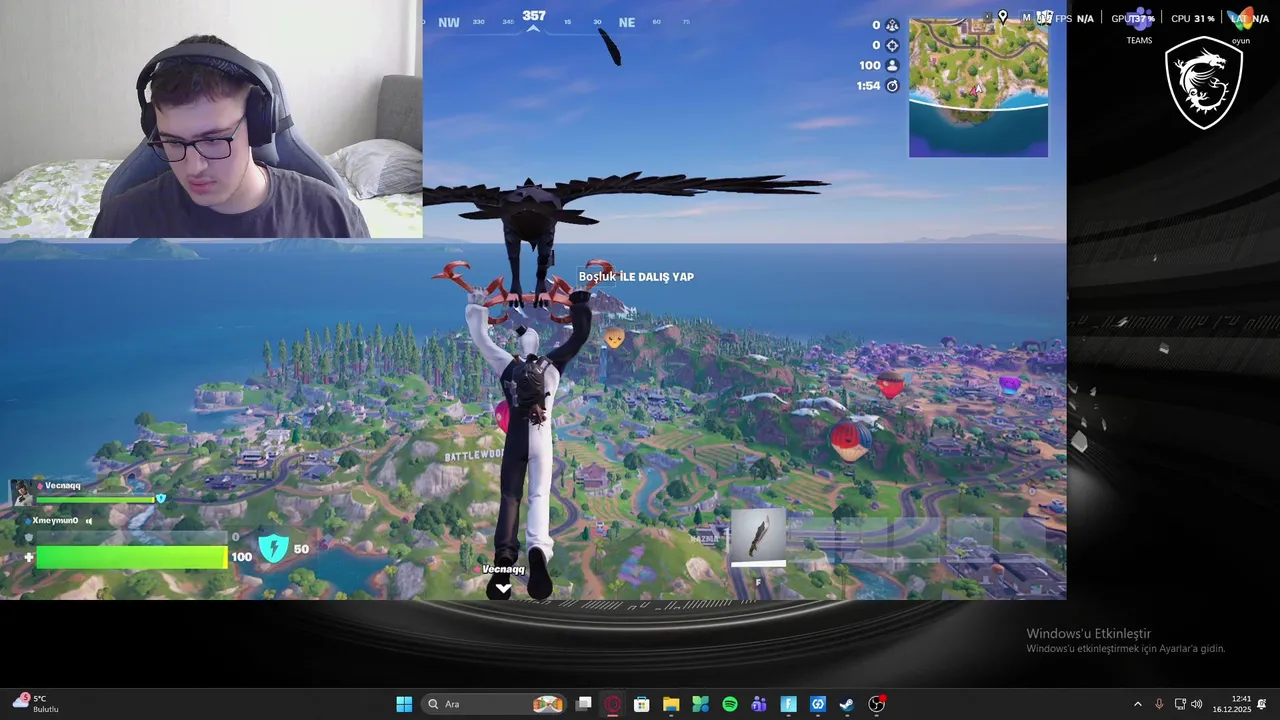This screenshot has height=720, width=1280.
Task: Click the microphone tray icon
Action: click(x=1159, y=704)
